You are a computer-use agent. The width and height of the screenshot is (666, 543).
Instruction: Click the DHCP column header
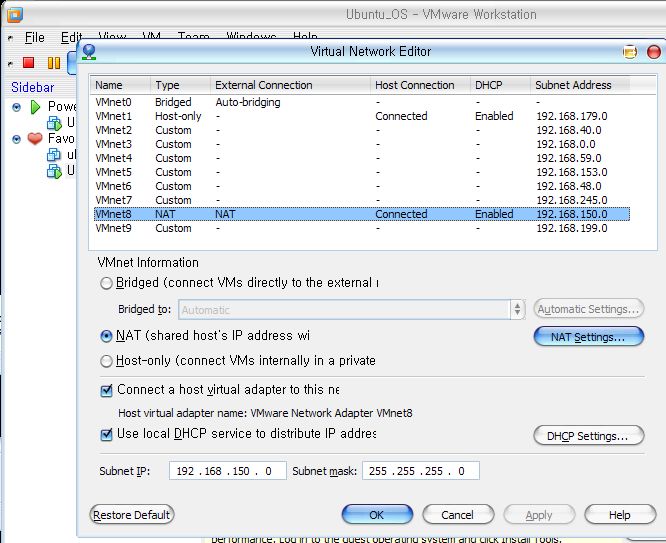(500, 85)
